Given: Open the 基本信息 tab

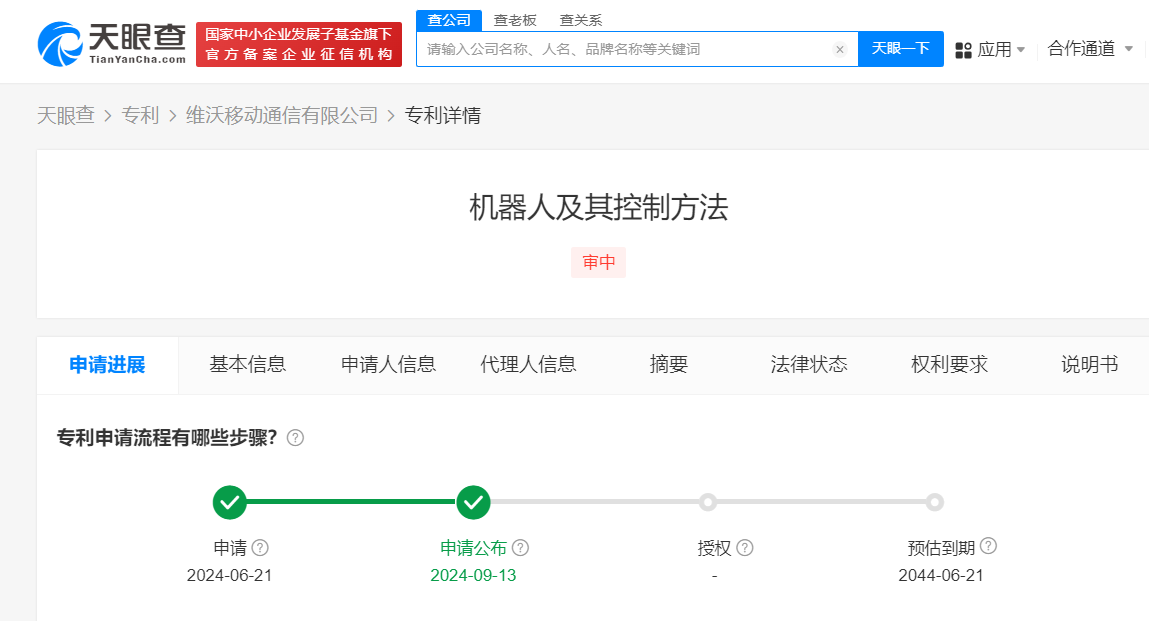Looking at the screenshot, I should [248, 365].
